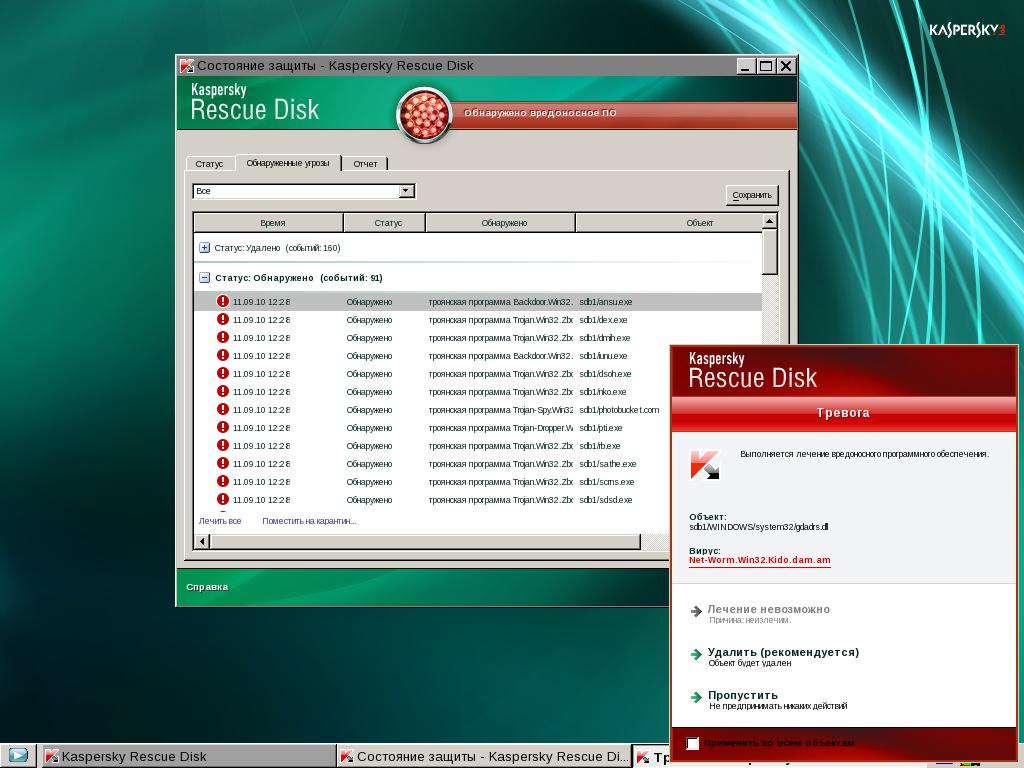The height and width of the screenshot is (768, 1024).
Task: Click the Лечить все link
Action: tap(220, 520)
